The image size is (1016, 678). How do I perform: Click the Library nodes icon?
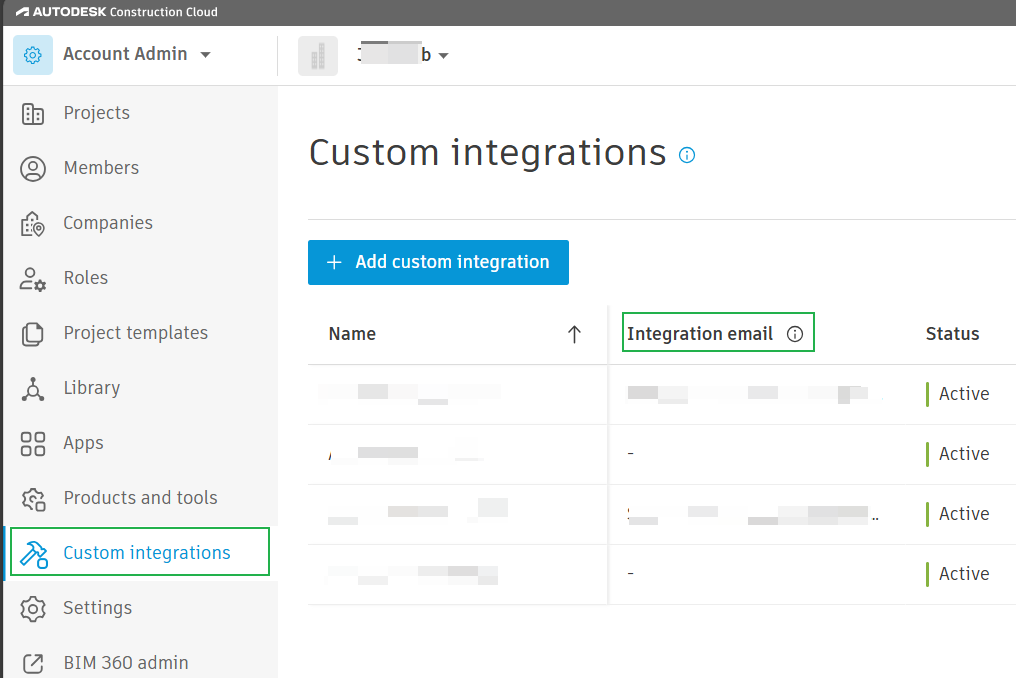click(x=33, y=389)
